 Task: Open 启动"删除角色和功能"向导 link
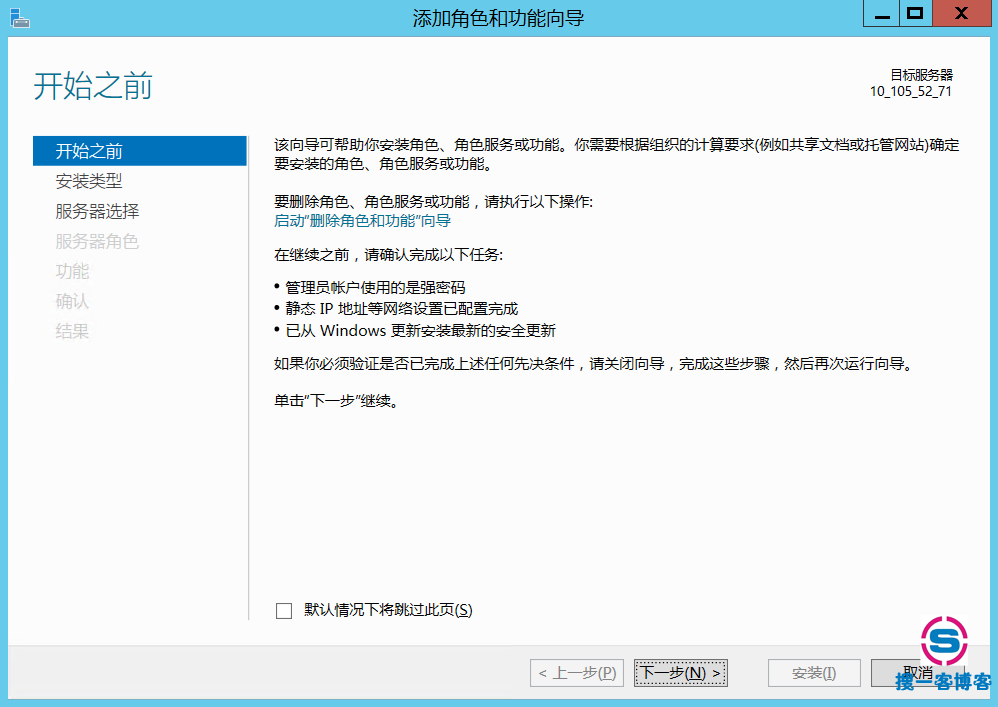coord(362,220)
